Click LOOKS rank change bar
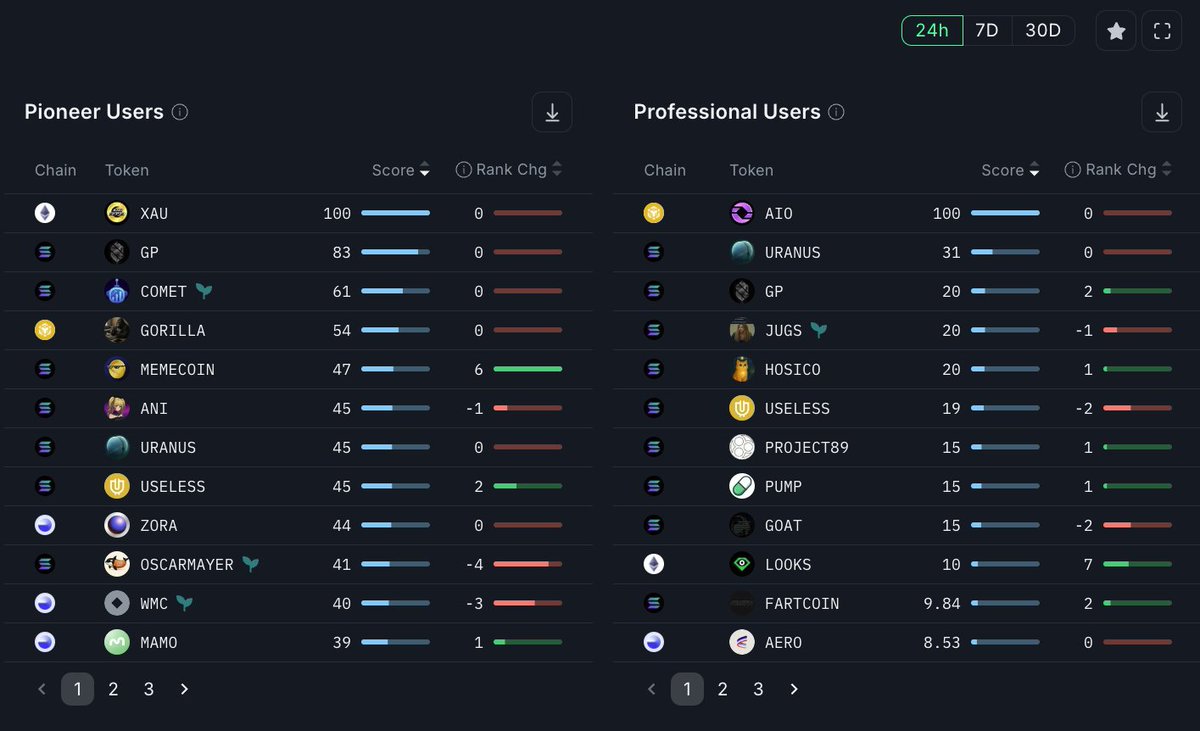The image size is (1200, 731). [x=1137, y=564]
